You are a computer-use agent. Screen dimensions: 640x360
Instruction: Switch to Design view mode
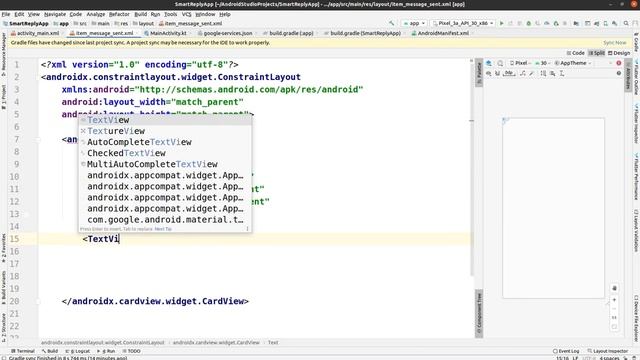click(x=619, y=53)
